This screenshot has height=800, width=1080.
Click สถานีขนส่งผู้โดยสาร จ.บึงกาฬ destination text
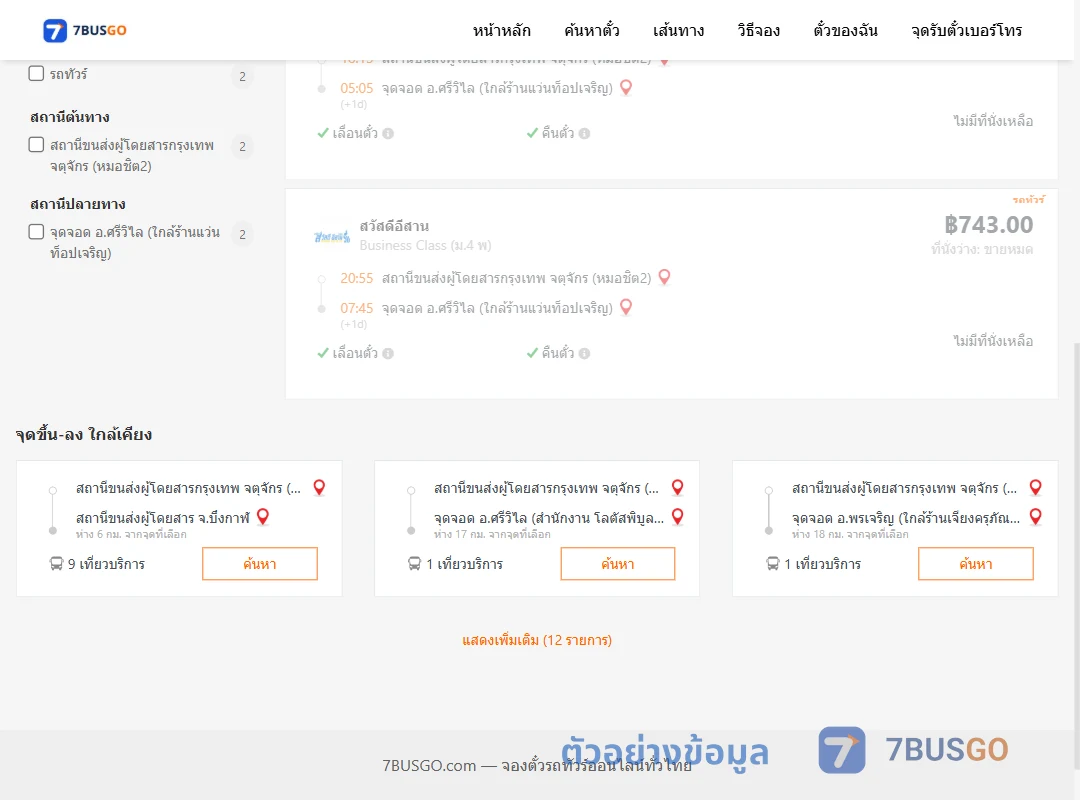click(163, 517)
